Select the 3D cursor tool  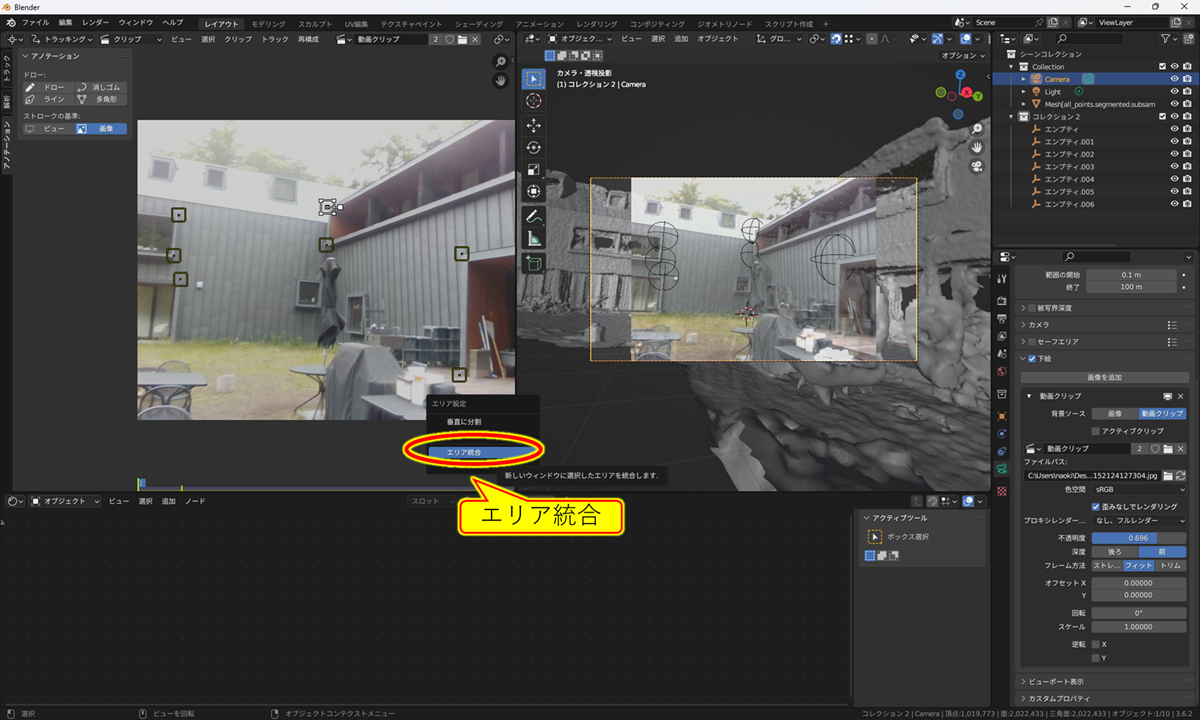point(534,101)
